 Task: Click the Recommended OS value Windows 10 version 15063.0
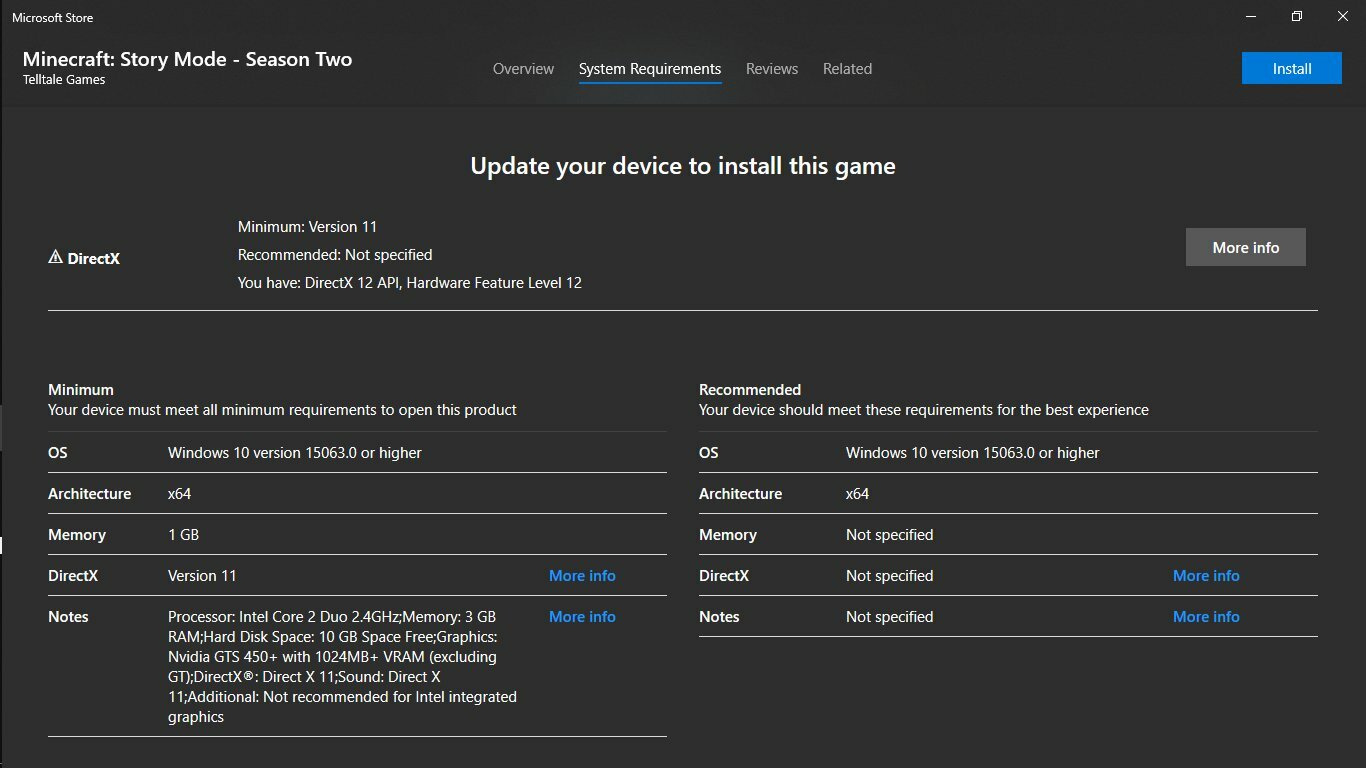pos(972,453)
